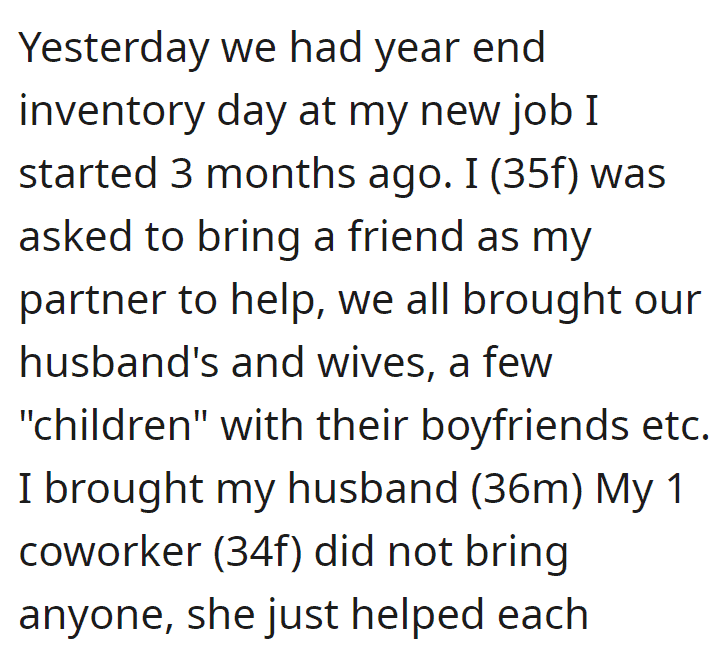Click the word "etc."

676,427
